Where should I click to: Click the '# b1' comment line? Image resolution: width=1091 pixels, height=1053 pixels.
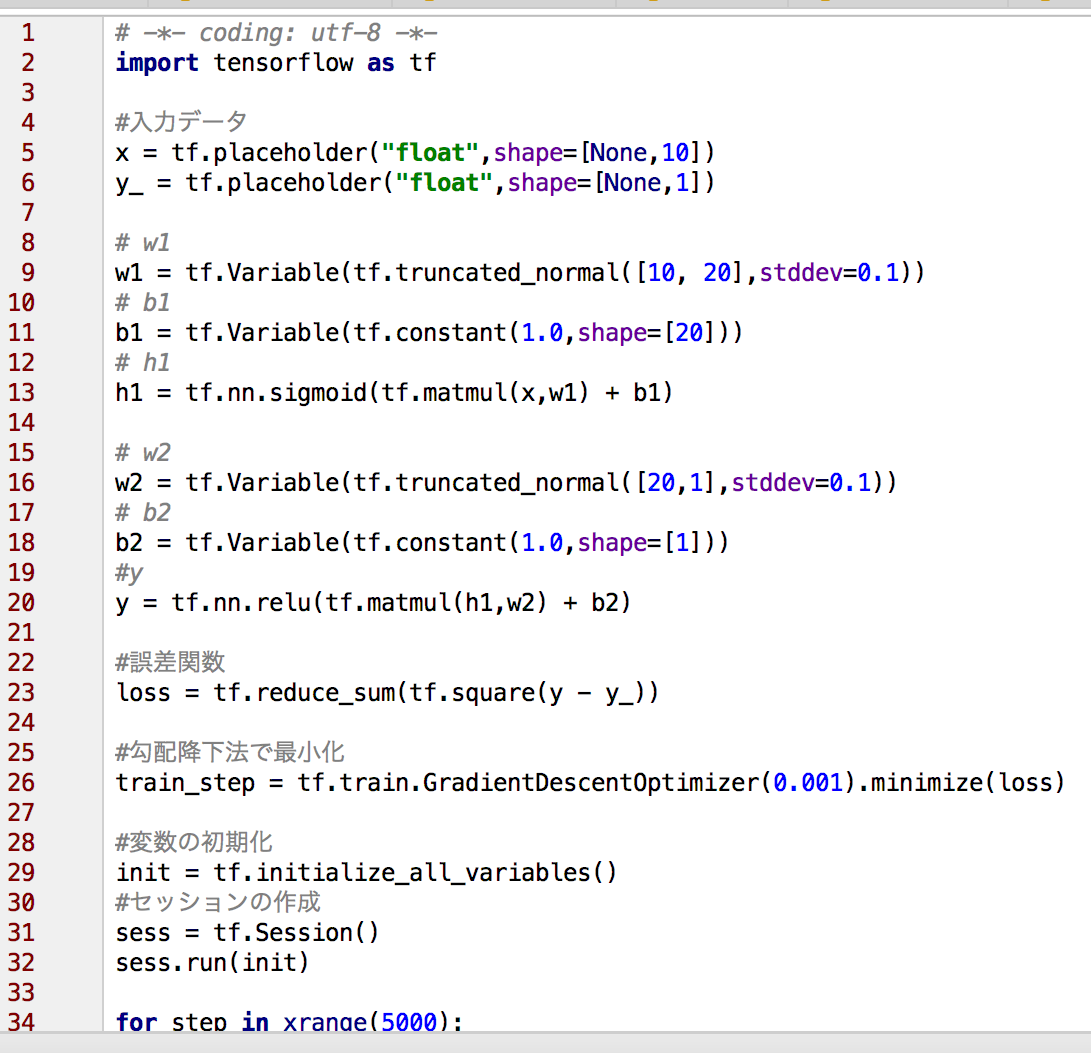[x=143, y=302]
